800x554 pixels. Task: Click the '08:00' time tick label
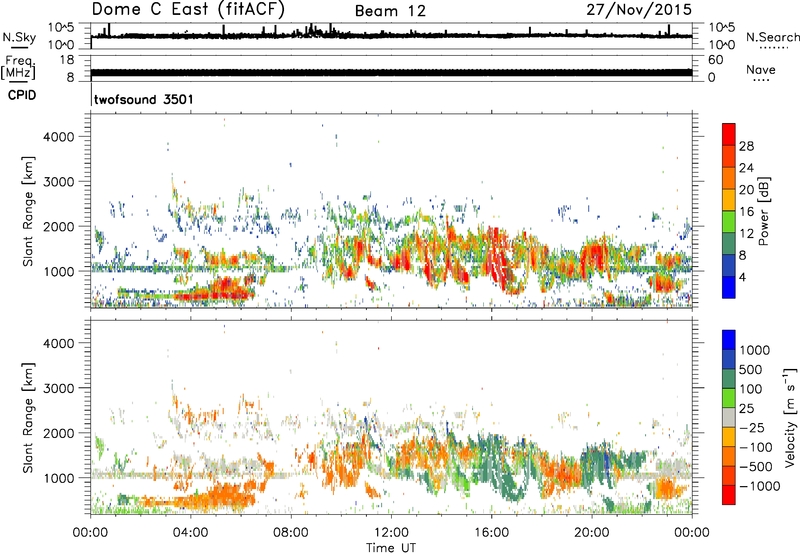point(291,533)
